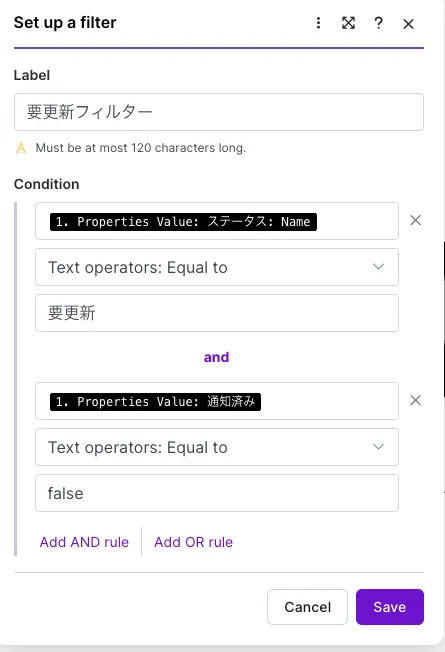Click into the 要更新 comparison value field
Screen dimensions: 445x652
(x=217, y=313)
